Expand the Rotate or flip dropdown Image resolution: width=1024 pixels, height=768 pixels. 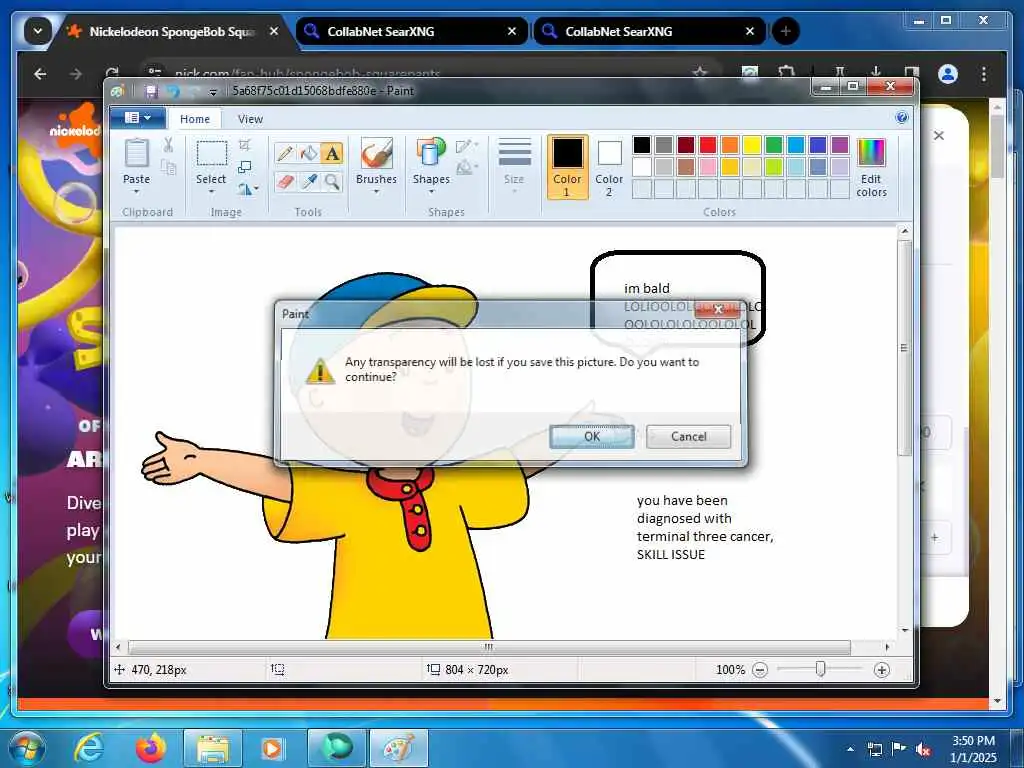tap(257, 189)
